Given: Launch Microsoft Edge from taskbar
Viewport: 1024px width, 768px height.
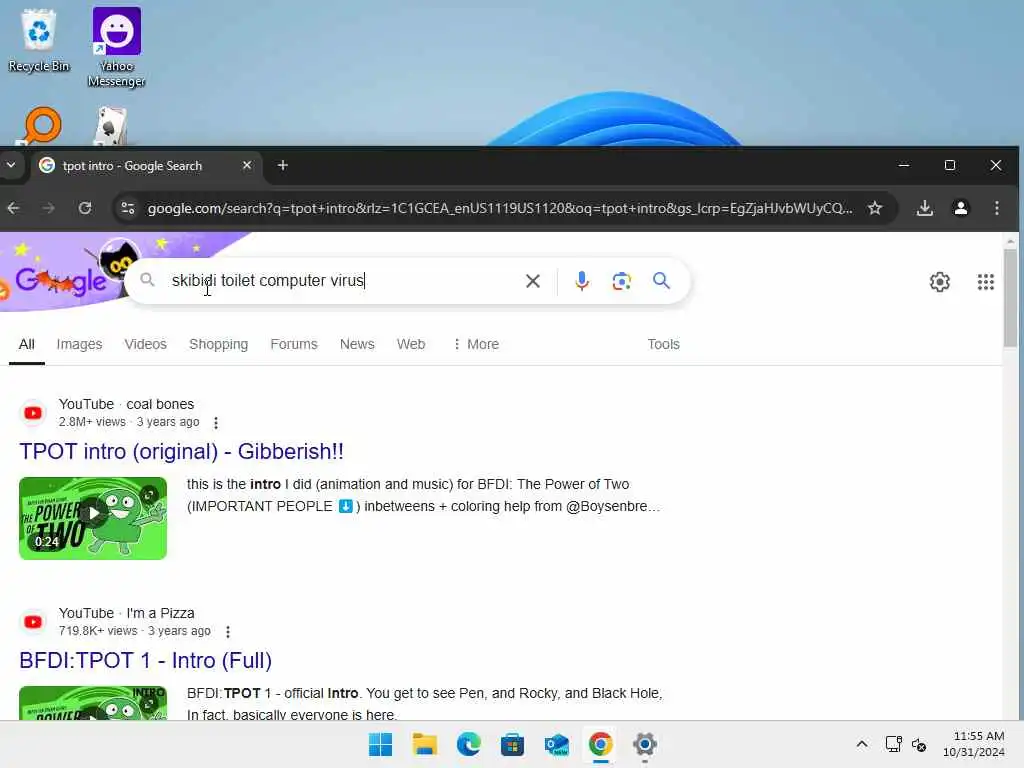Looking at the screenshot, I should (468, 744).
